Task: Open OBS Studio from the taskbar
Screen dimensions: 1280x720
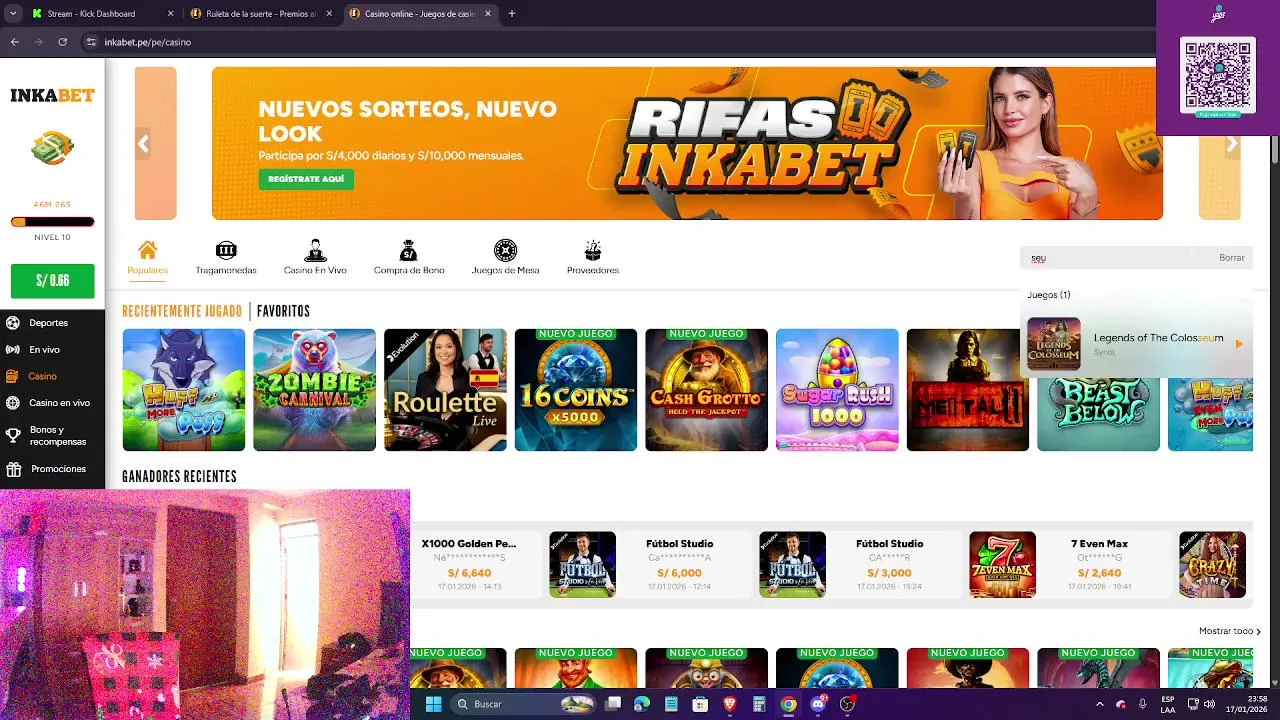Action: 848,704
